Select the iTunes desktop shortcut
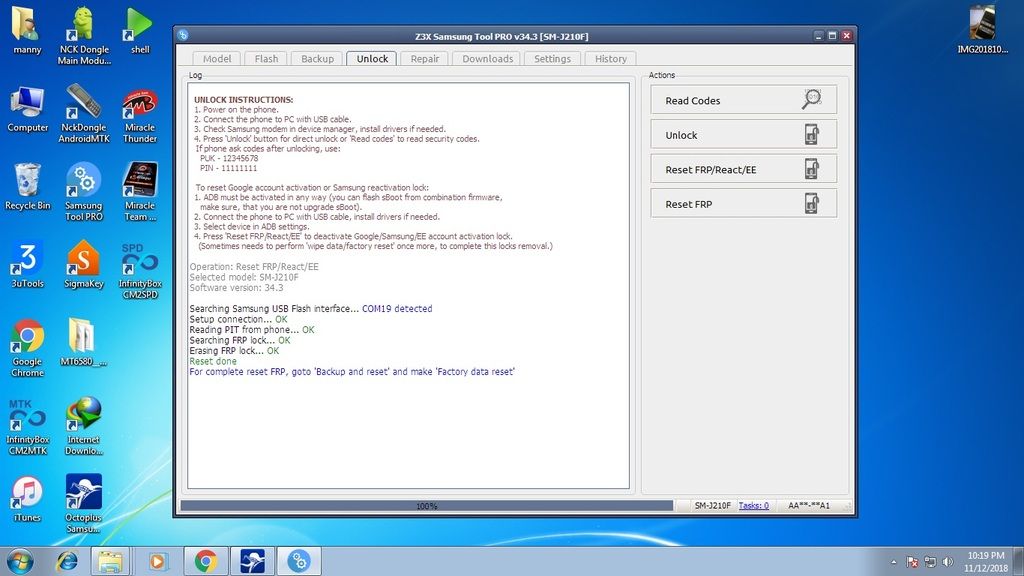 [x=27, y=498]
